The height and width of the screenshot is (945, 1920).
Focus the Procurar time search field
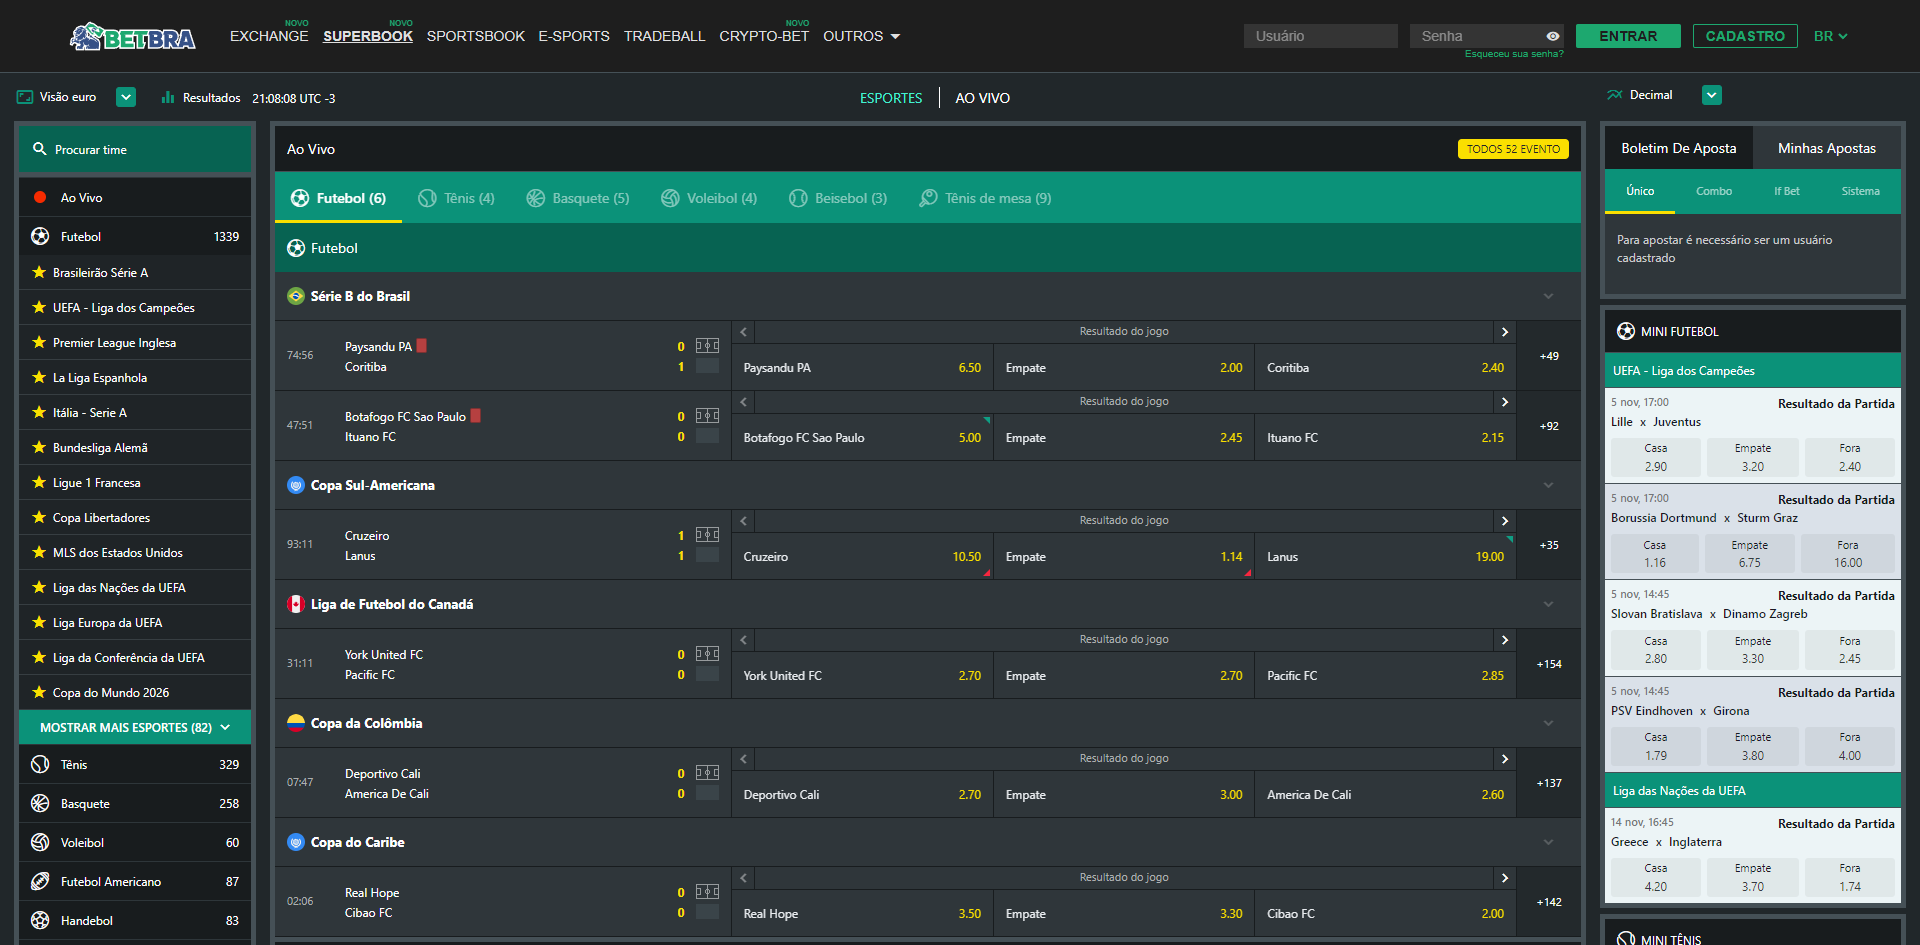point(135,149)
